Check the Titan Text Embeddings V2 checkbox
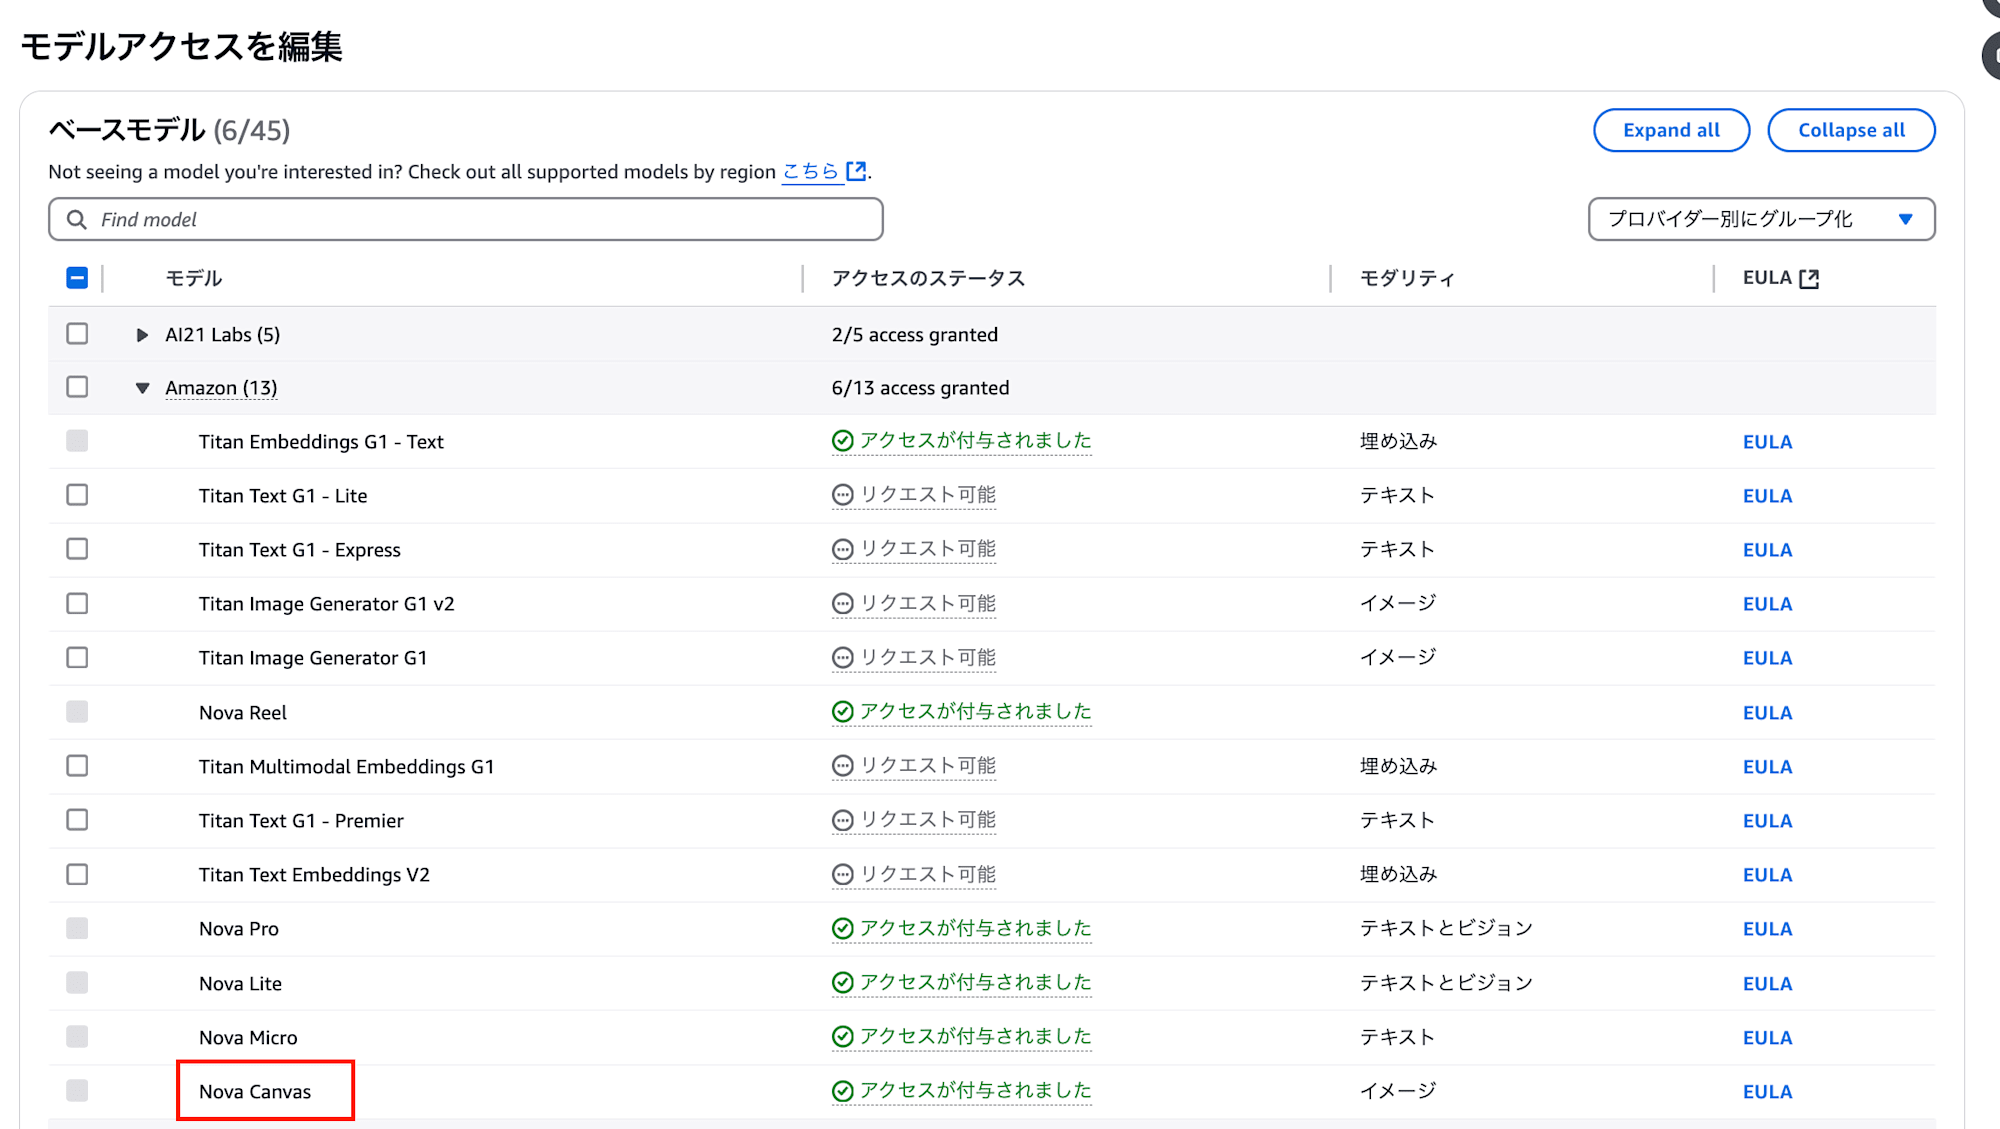Image resolution: width=2000 pixels, height=1129 pixels. [x=77, y=875]
